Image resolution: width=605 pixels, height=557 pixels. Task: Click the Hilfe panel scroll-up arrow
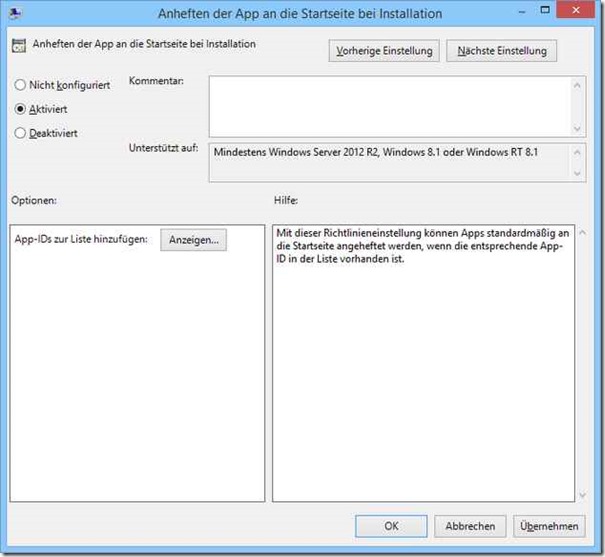point(580,231)
